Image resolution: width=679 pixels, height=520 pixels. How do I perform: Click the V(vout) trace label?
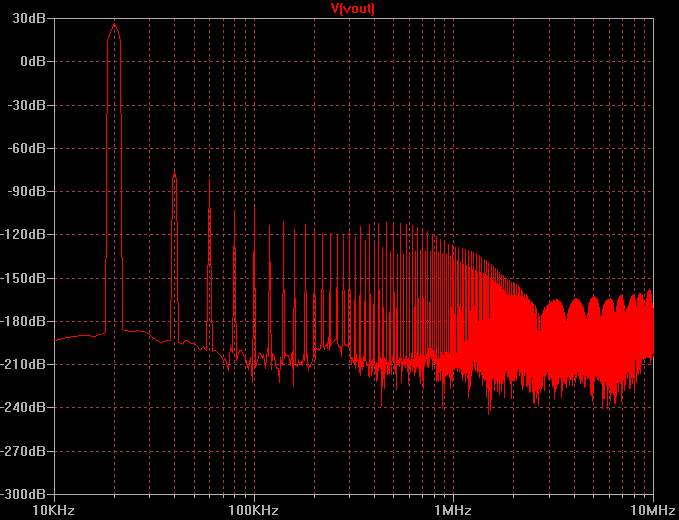353,9
